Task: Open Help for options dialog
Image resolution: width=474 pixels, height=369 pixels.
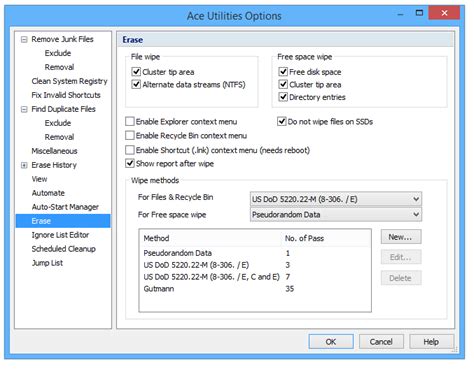Action: 431,342
